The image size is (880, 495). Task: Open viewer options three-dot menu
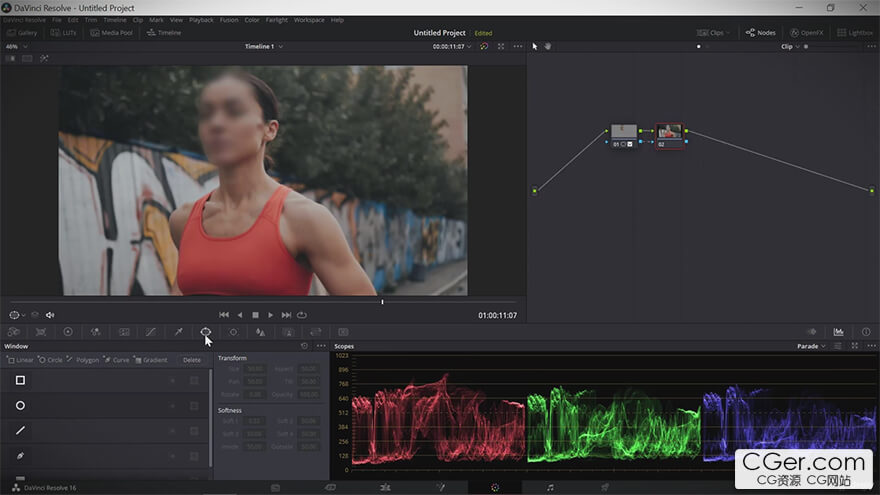tap(518, 47)
